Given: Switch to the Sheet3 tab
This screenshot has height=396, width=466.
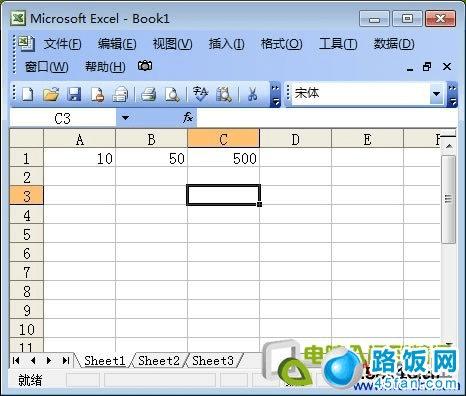Looking at the screenshot, I should [x=213, y=360].
